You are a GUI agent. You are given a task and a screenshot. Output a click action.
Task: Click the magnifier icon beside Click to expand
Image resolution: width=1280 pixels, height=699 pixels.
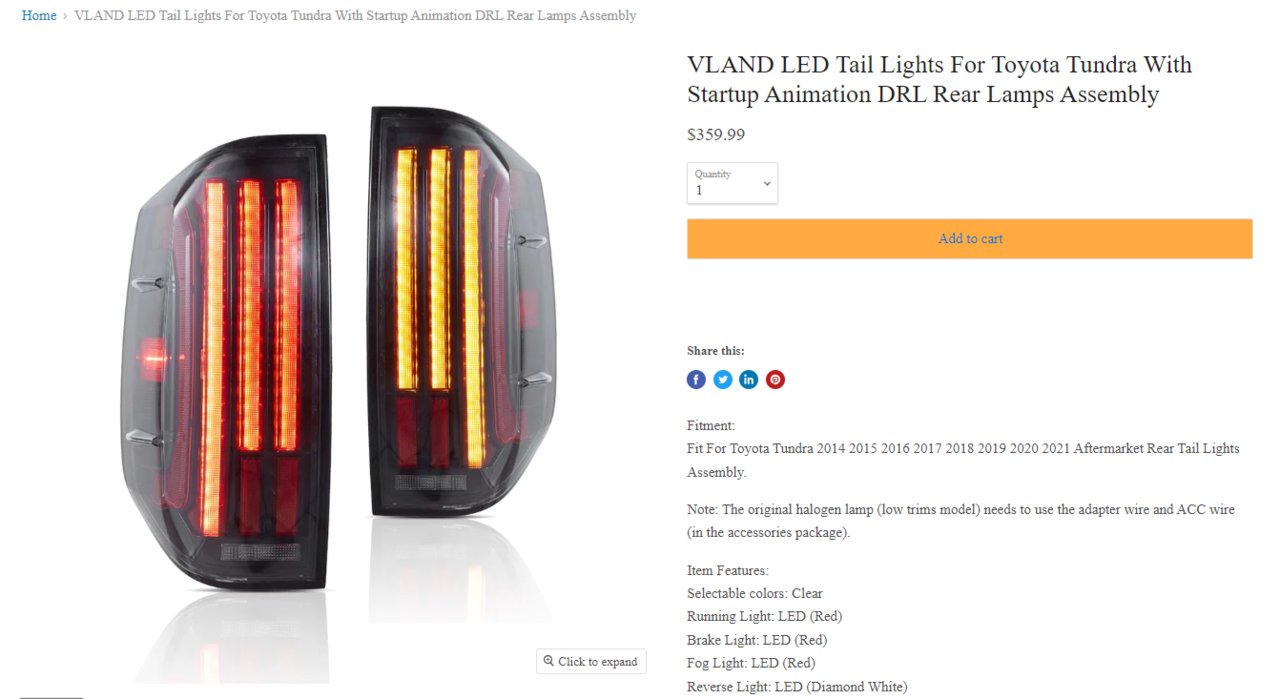coord(548,661)
